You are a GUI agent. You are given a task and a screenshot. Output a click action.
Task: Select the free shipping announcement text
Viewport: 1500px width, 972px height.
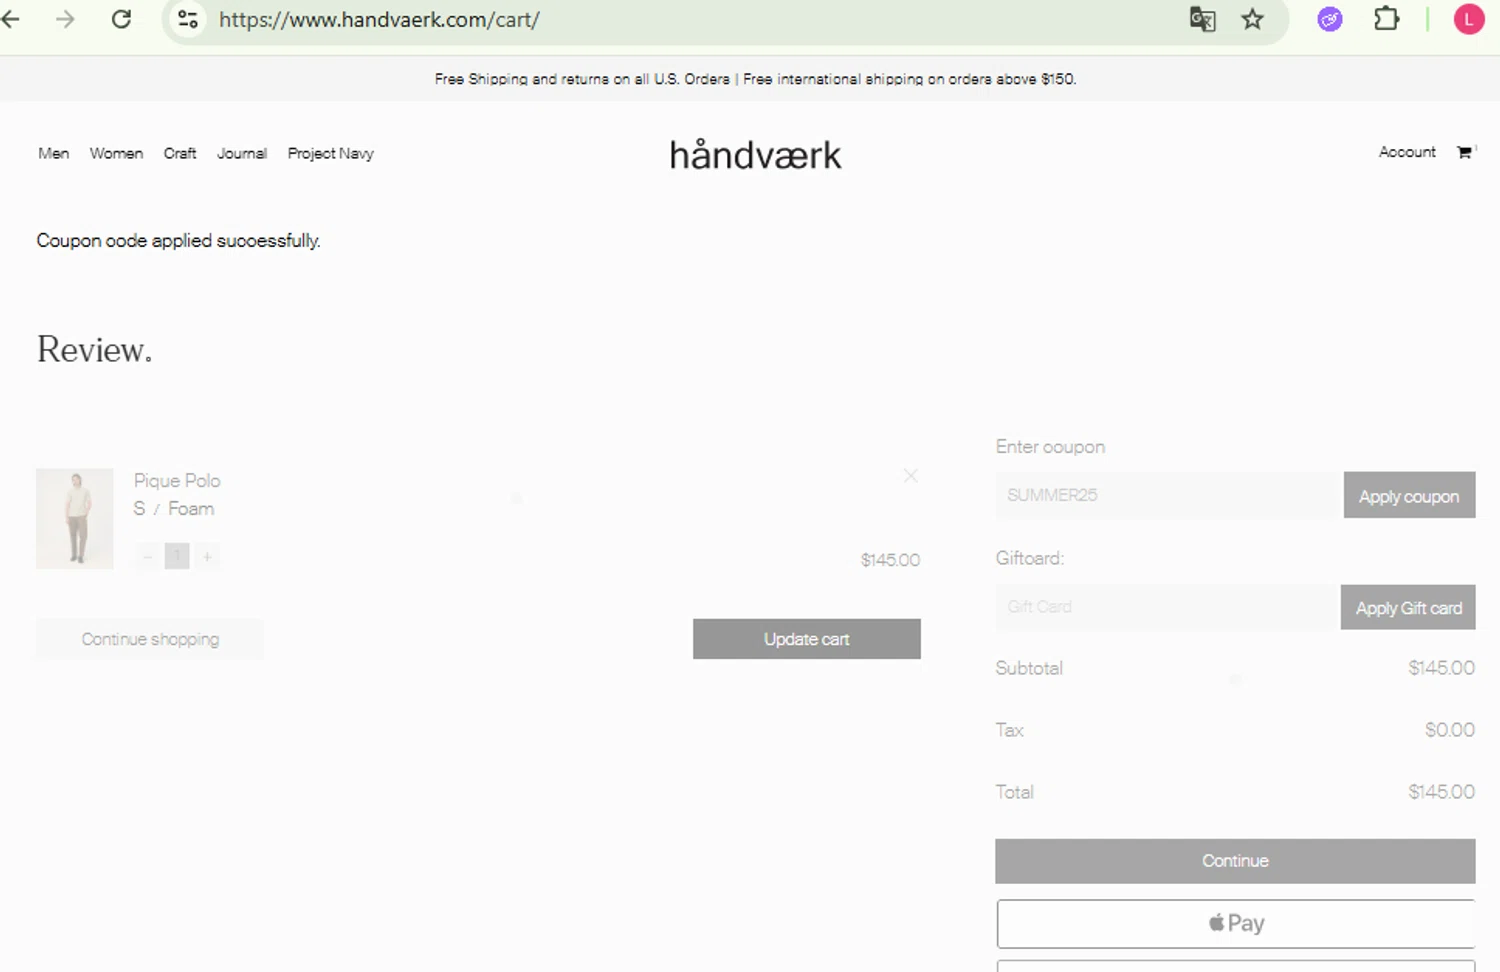point(755,79)
